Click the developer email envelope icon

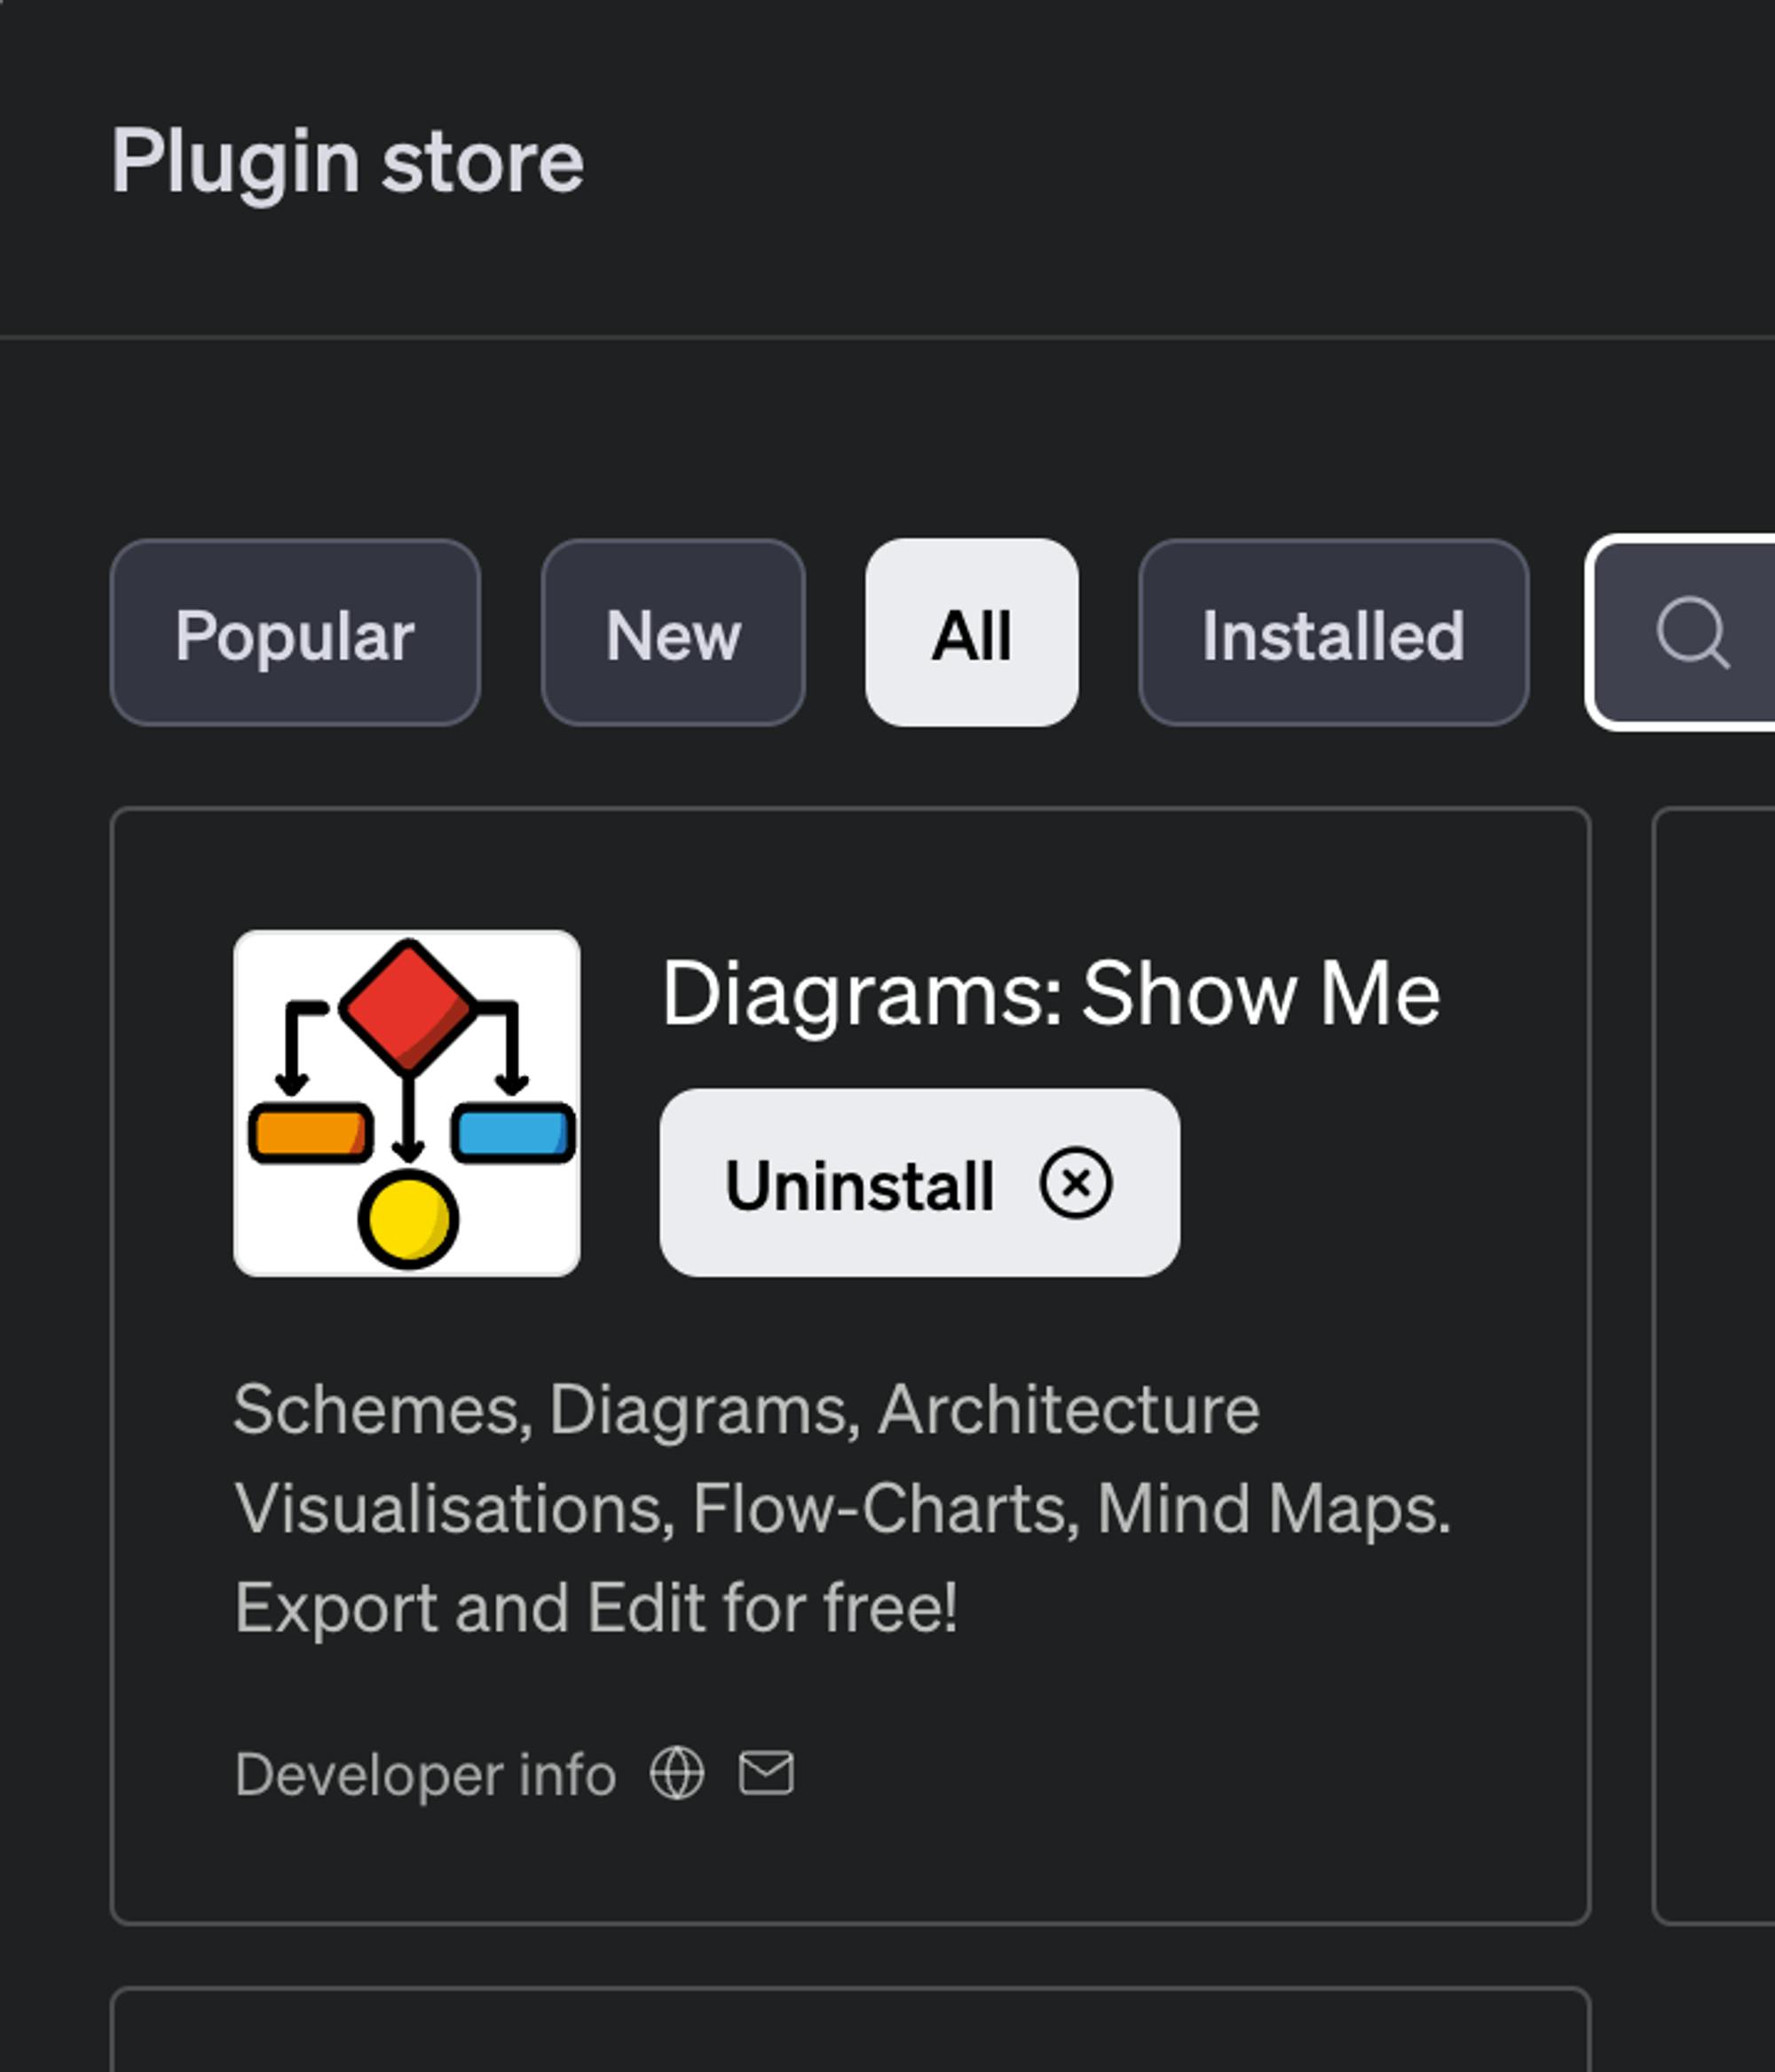click(x=766, y=1773)
